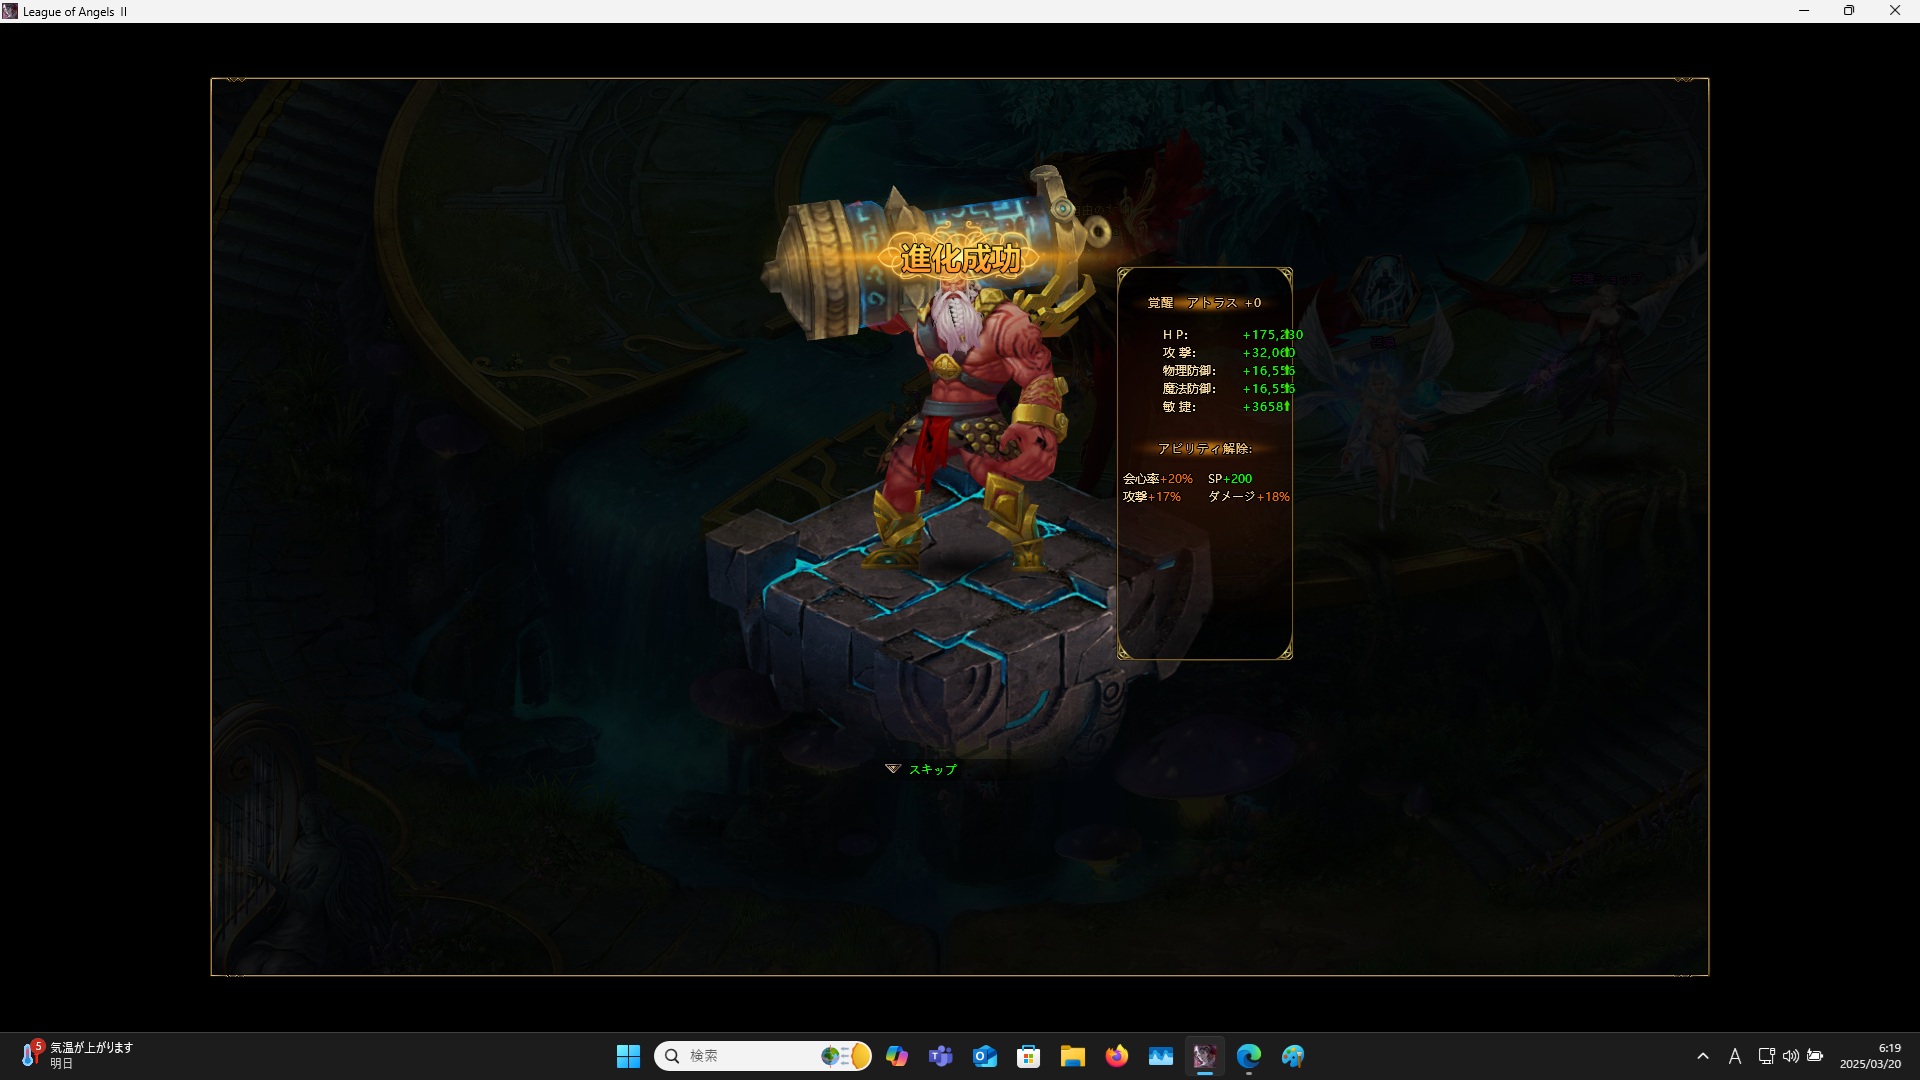This screenshot has height=1080, width=1920.
Task: Click the 覚醒 アトラス +0 stats panel title
Action: click(1204, 303)
